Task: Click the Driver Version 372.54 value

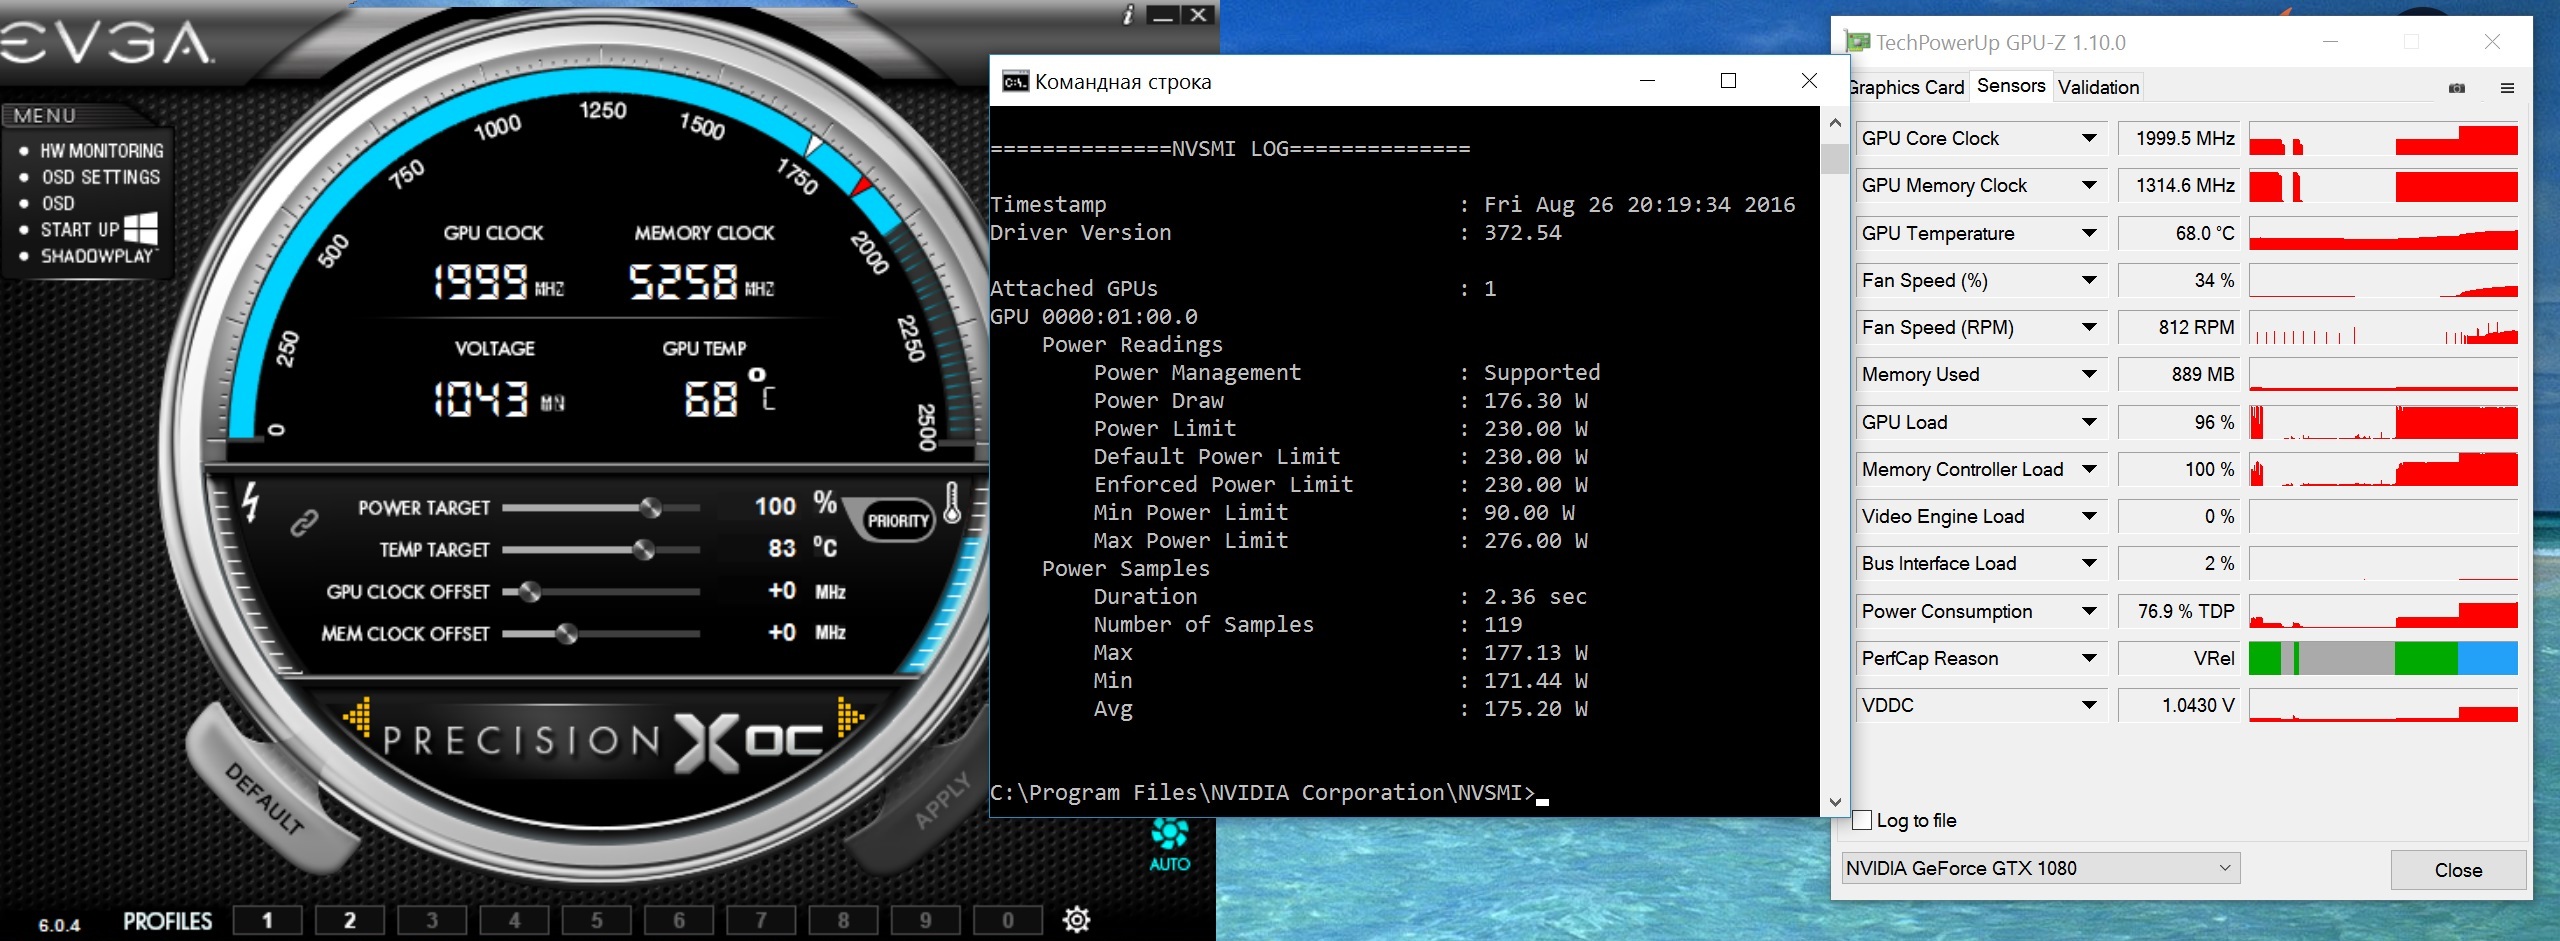Action: pos(1522,233)
